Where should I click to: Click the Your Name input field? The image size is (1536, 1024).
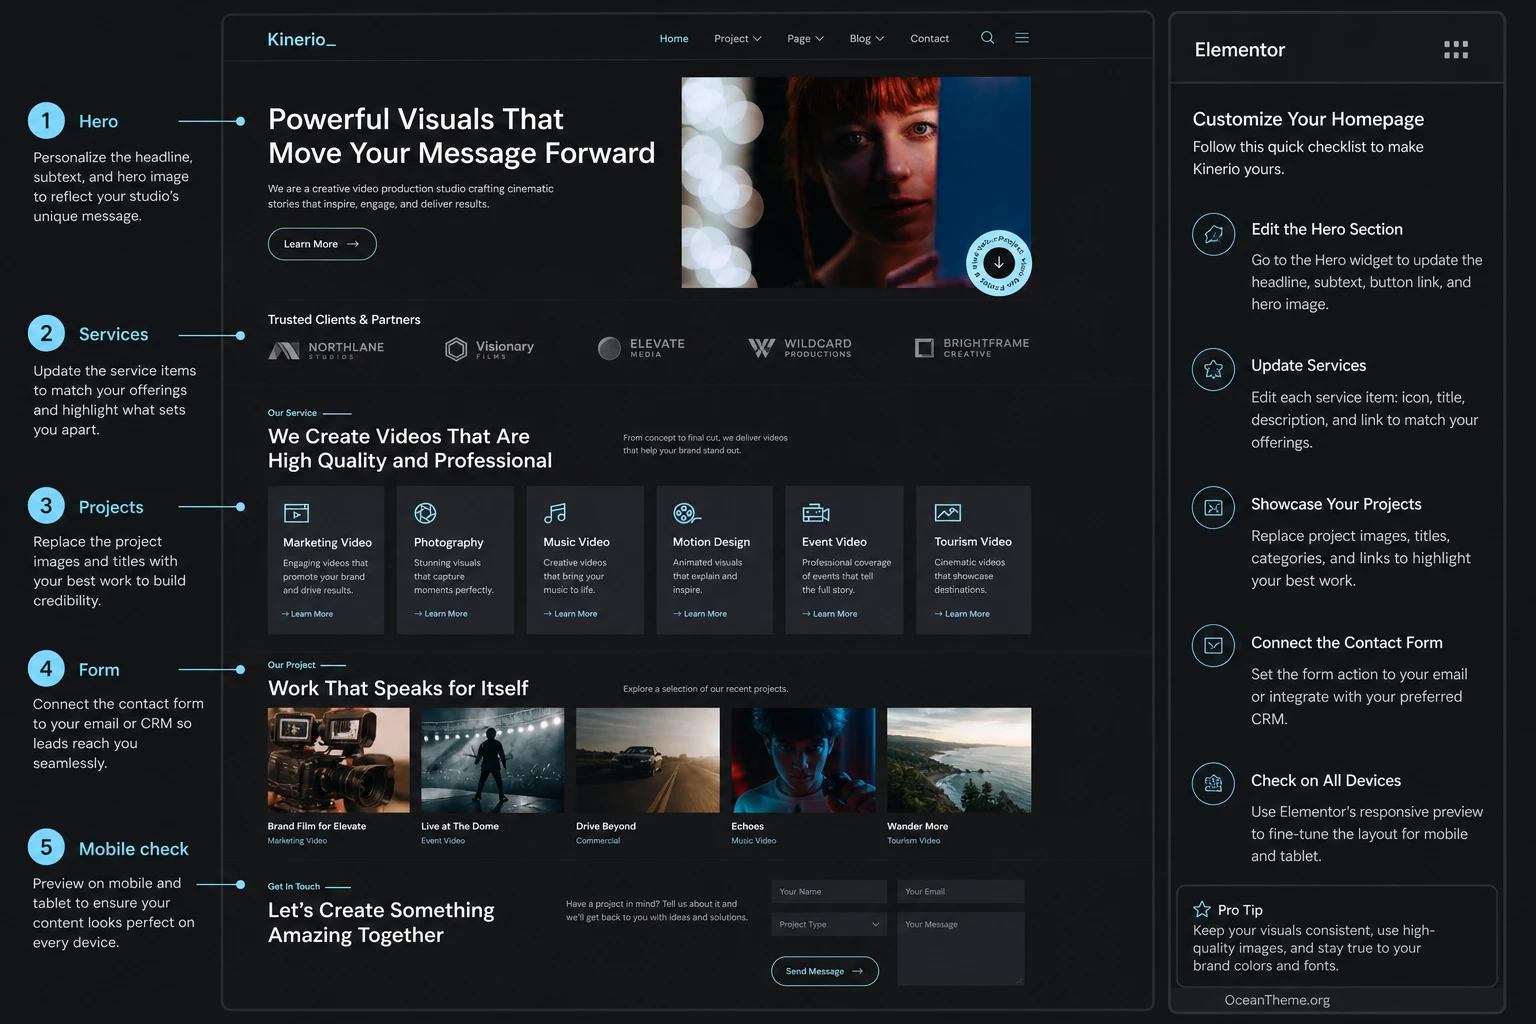[829, 892]
